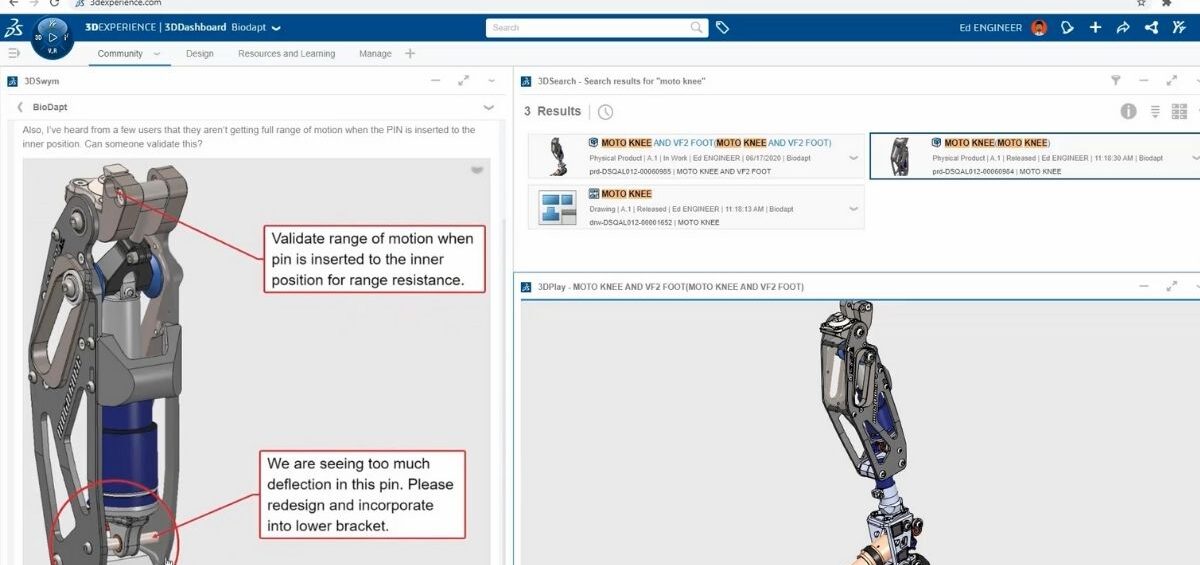Open the Resources and Learning tab
The image size is (1200, 565).
click(286, 54)
